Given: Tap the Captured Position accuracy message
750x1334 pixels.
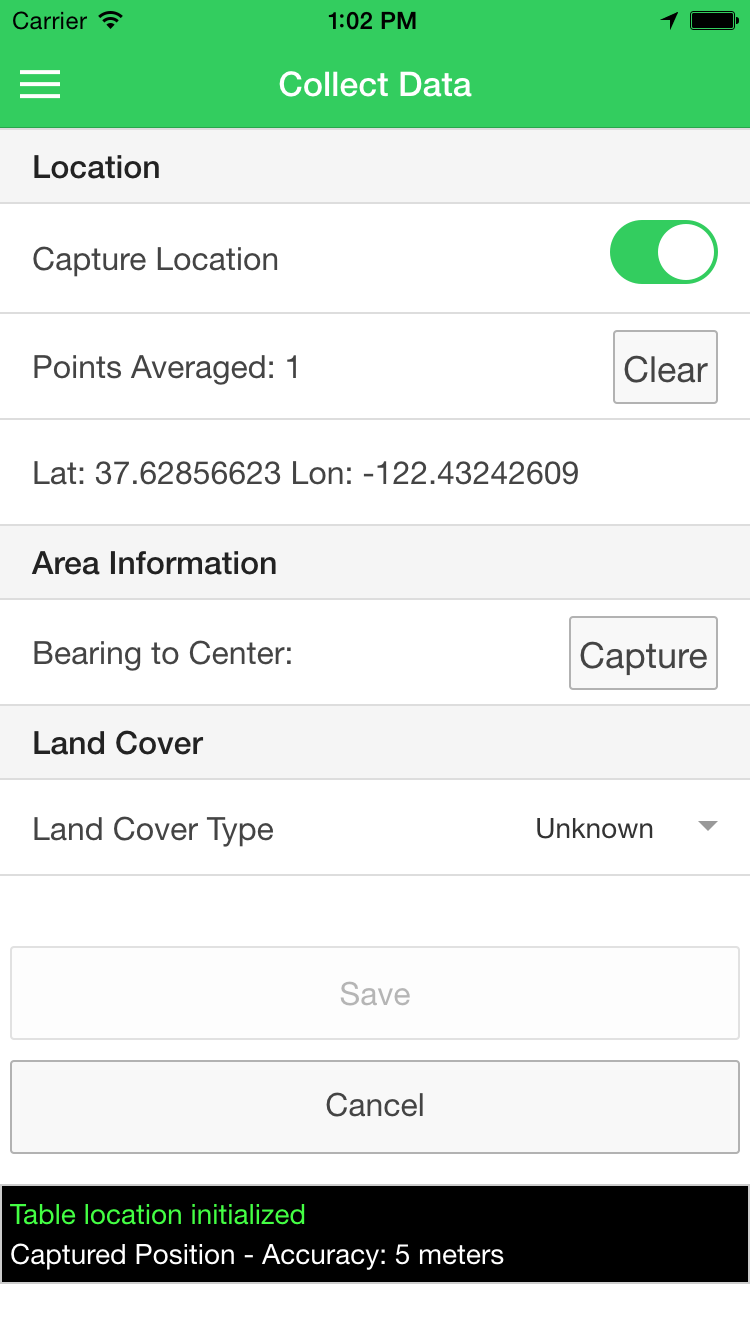Looking at the screenshot, I should tap(257, 1255).
